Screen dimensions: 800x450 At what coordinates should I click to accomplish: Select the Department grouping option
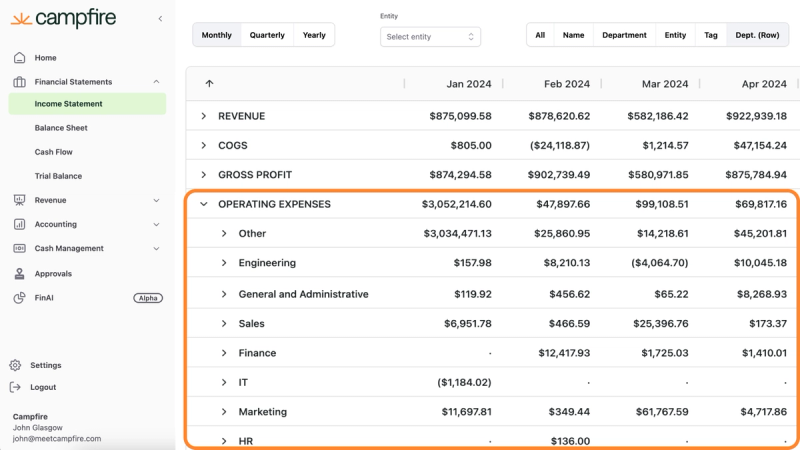tap(624, 35)
